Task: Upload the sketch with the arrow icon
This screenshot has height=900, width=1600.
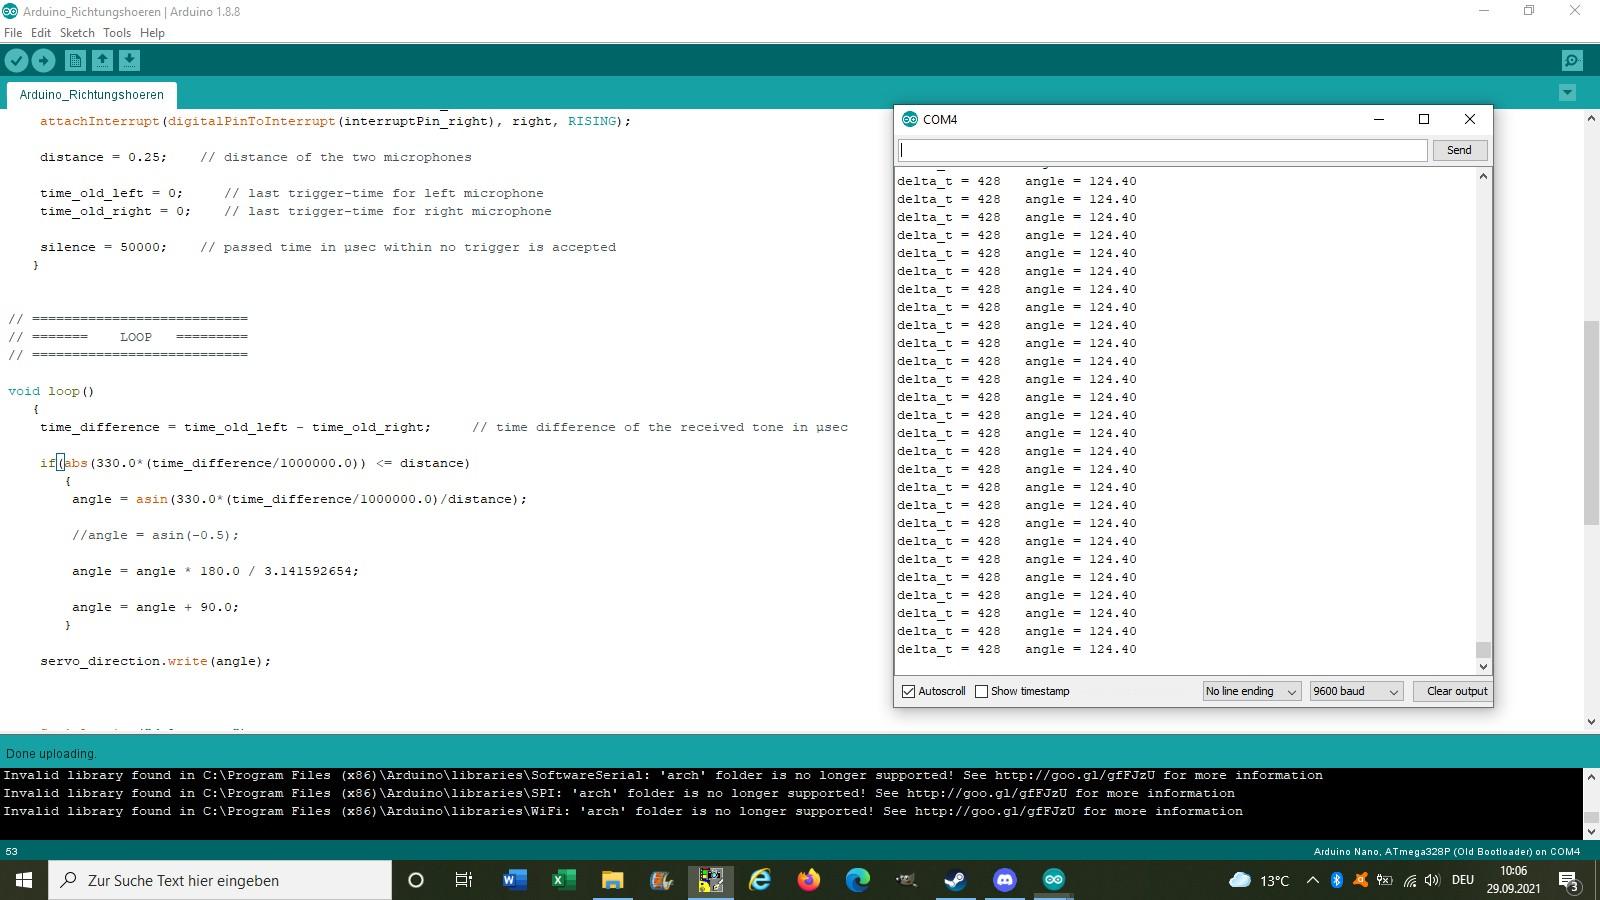Action: tap(43, 61)
